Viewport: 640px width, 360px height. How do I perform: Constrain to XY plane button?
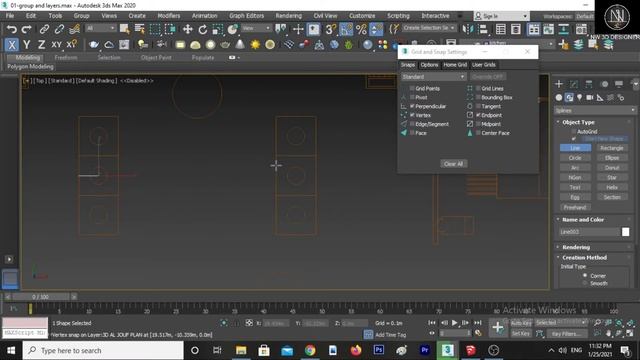pos(56,44)
